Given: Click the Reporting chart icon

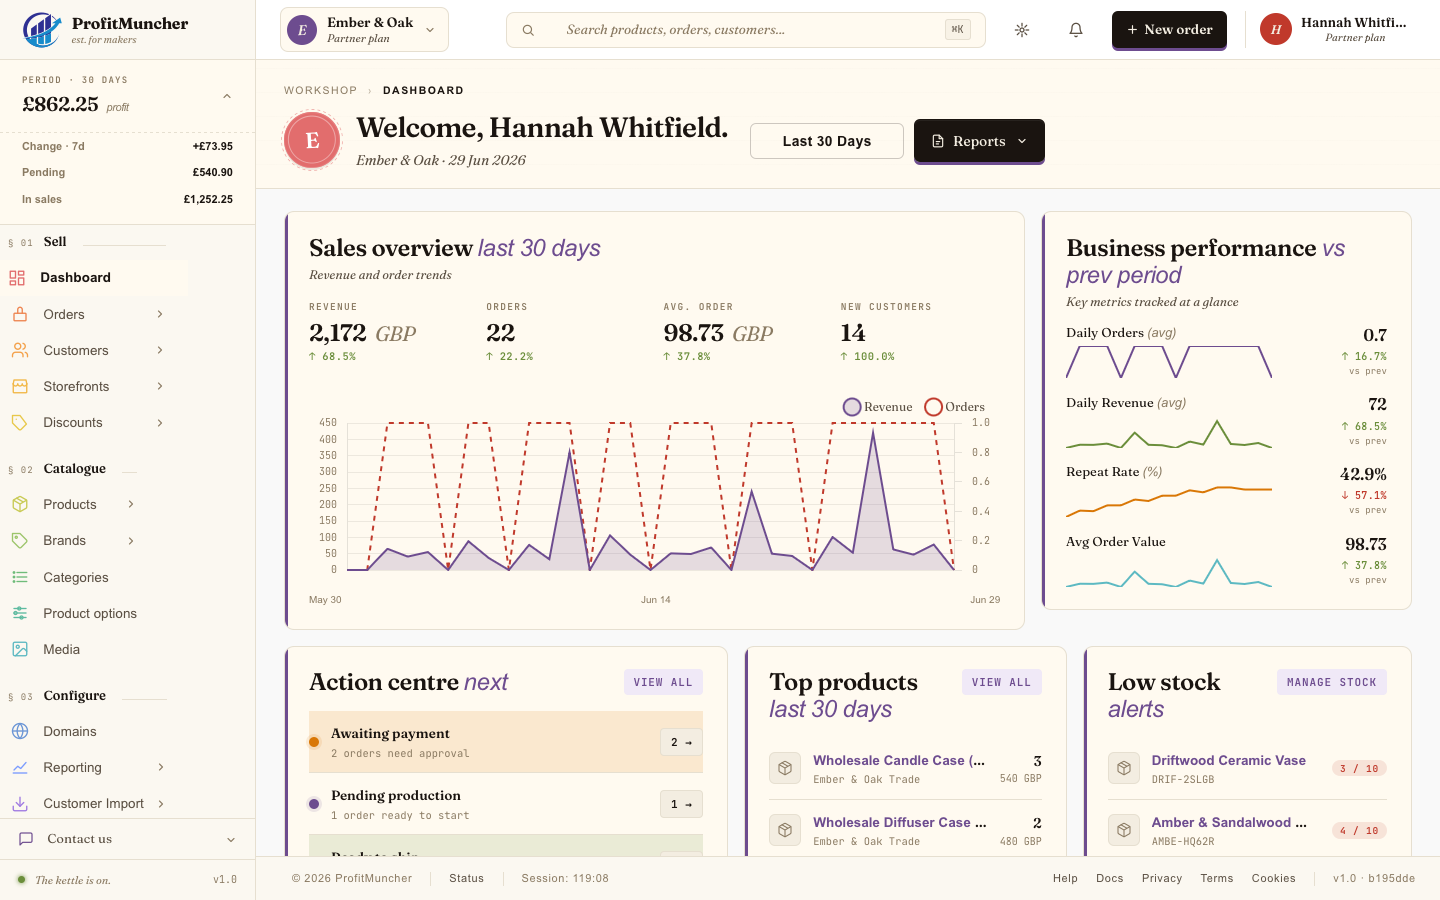Looking at the screenshot, I should [x=20, y=767].
